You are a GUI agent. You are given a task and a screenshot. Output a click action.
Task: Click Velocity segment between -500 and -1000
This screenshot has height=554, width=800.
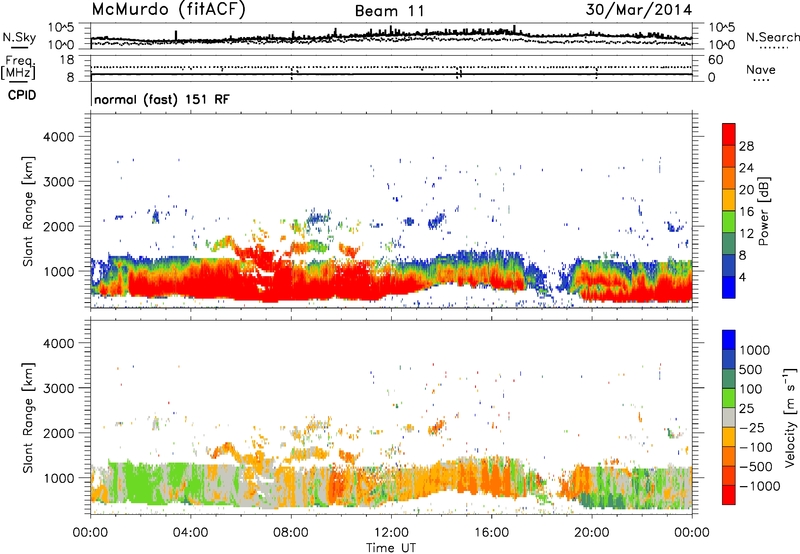pyautogui.click(x=729, y=475)
